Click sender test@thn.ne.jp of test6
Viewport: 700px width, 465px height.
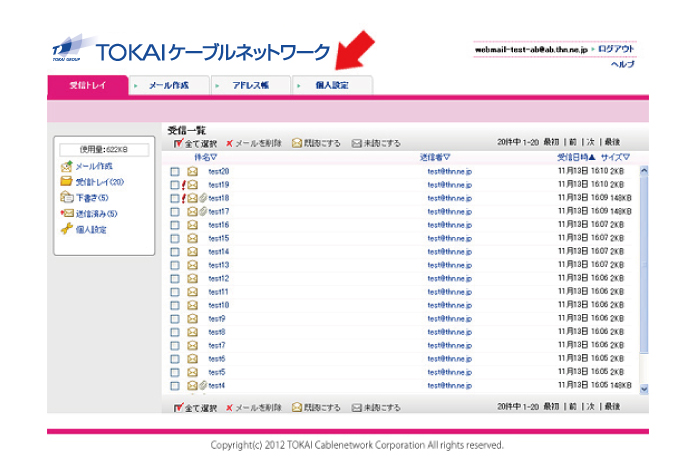coord(450,359)
